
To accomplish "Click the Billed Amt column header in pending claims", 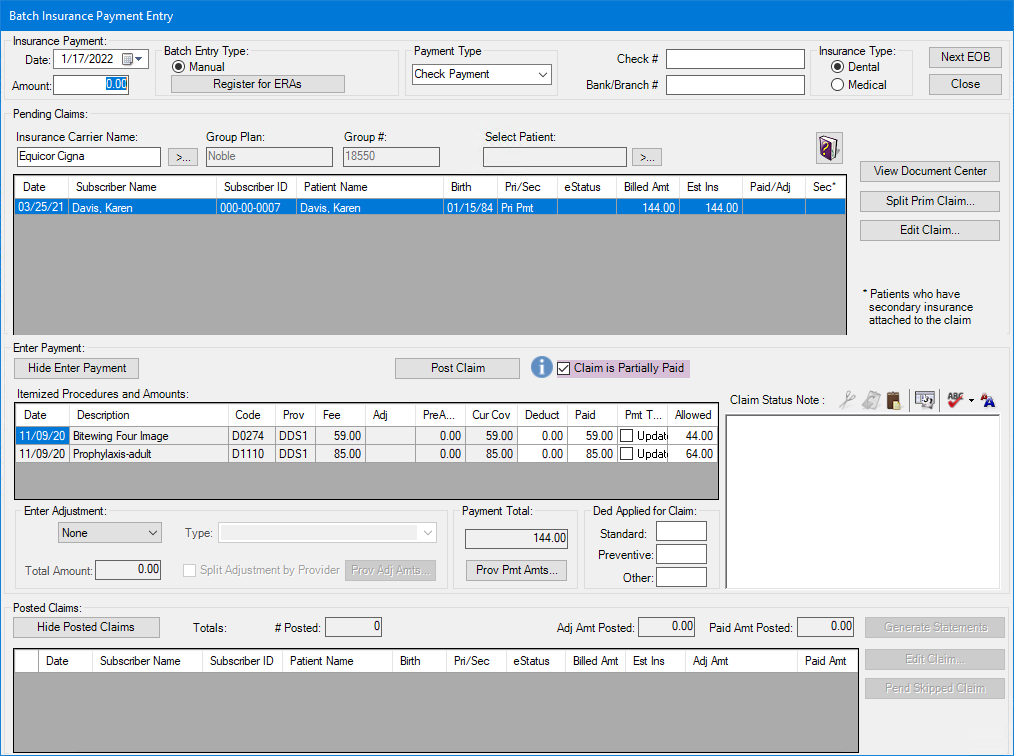I will coord(648,187).
